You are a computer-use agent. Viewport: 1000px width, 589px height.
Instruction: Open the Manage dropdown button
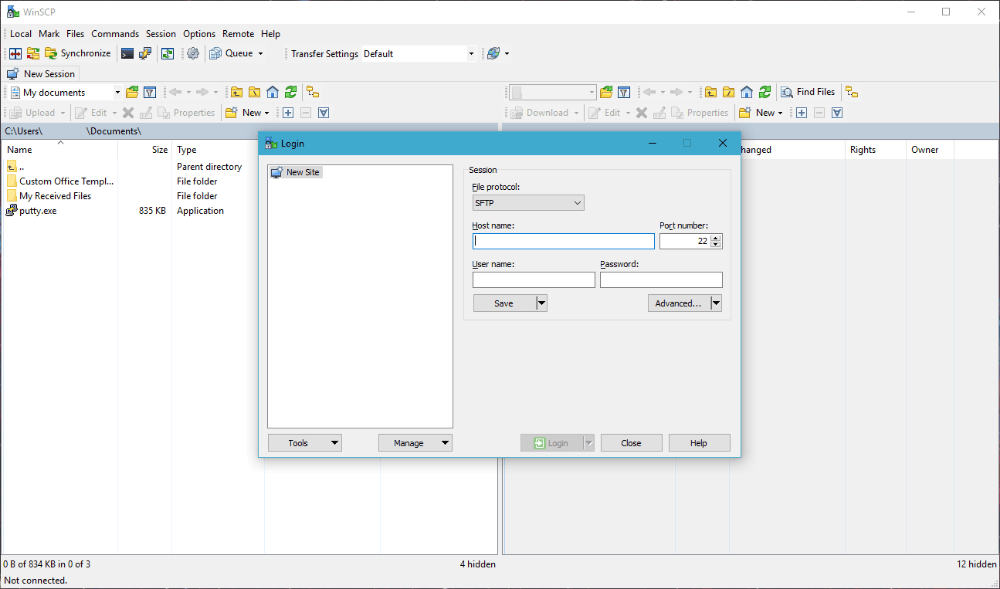[415, 443]
